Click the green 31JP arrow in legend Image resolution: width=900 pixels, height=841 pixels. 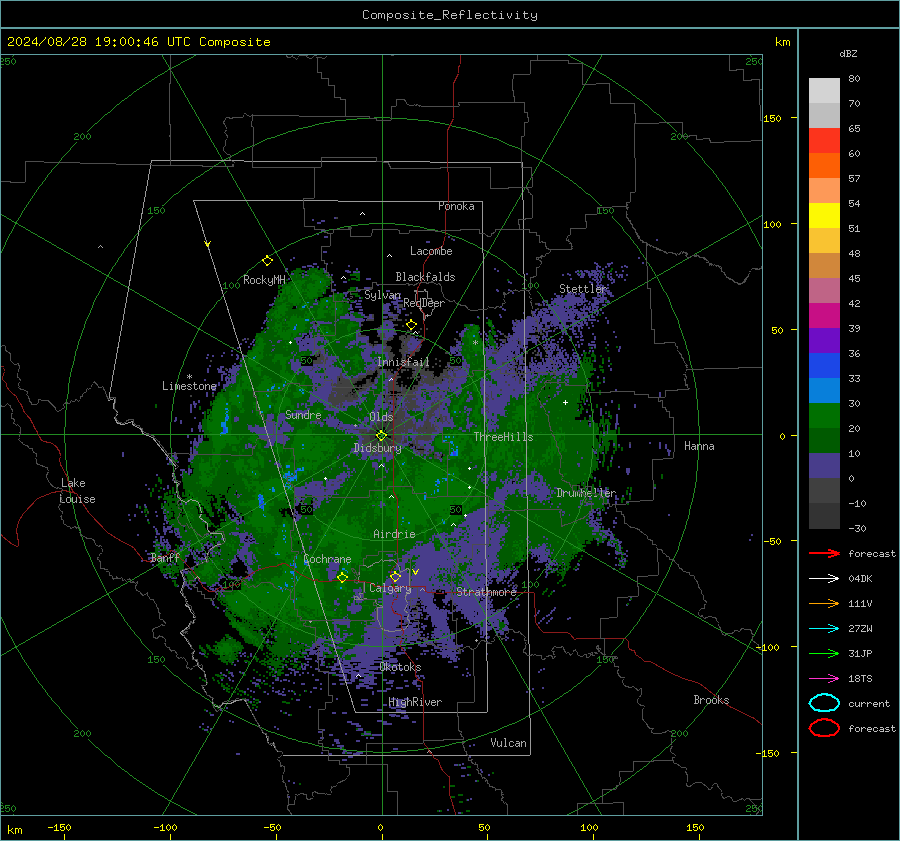824,653
